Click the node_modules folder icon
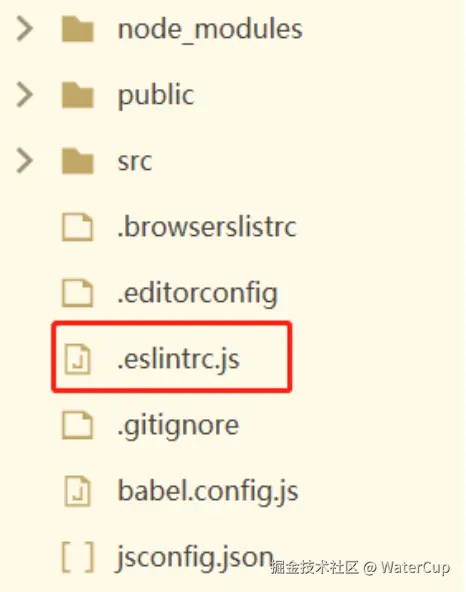The image size is (466, 592). click(x=77, y=29)
